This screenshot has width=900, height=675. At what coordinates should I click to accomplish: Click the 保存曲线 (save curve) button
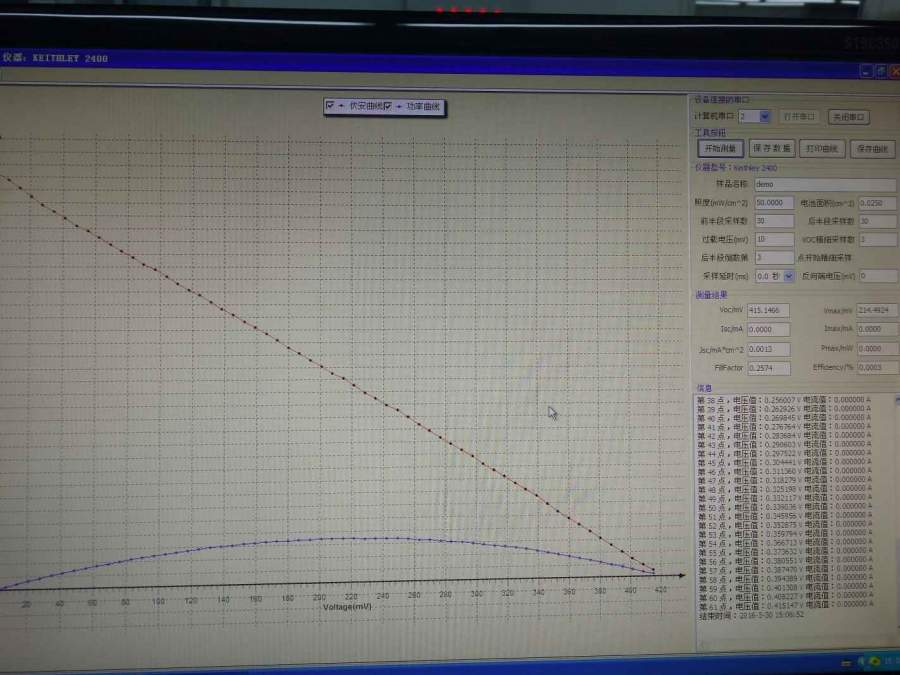click(872, 149)
